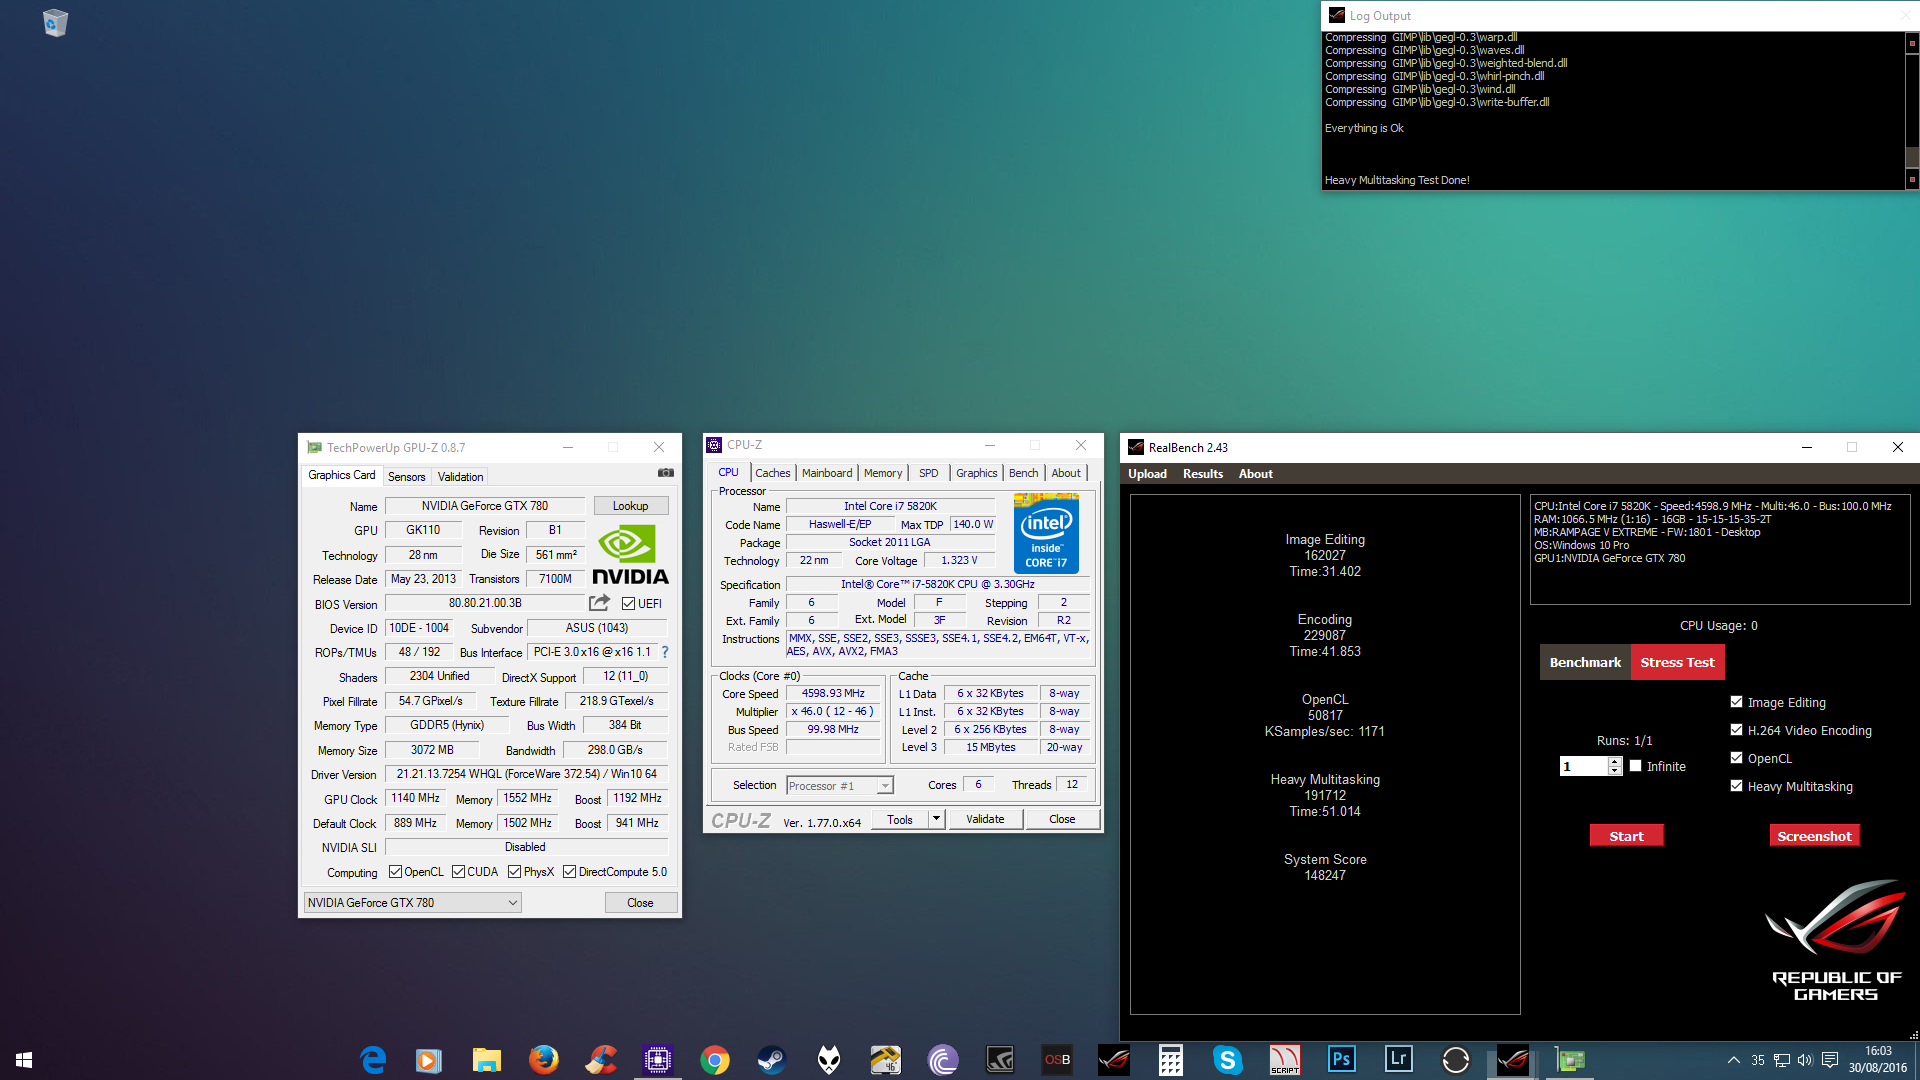
Task: Open Steam from the taskbar
Action: (x=772, y=1060)
